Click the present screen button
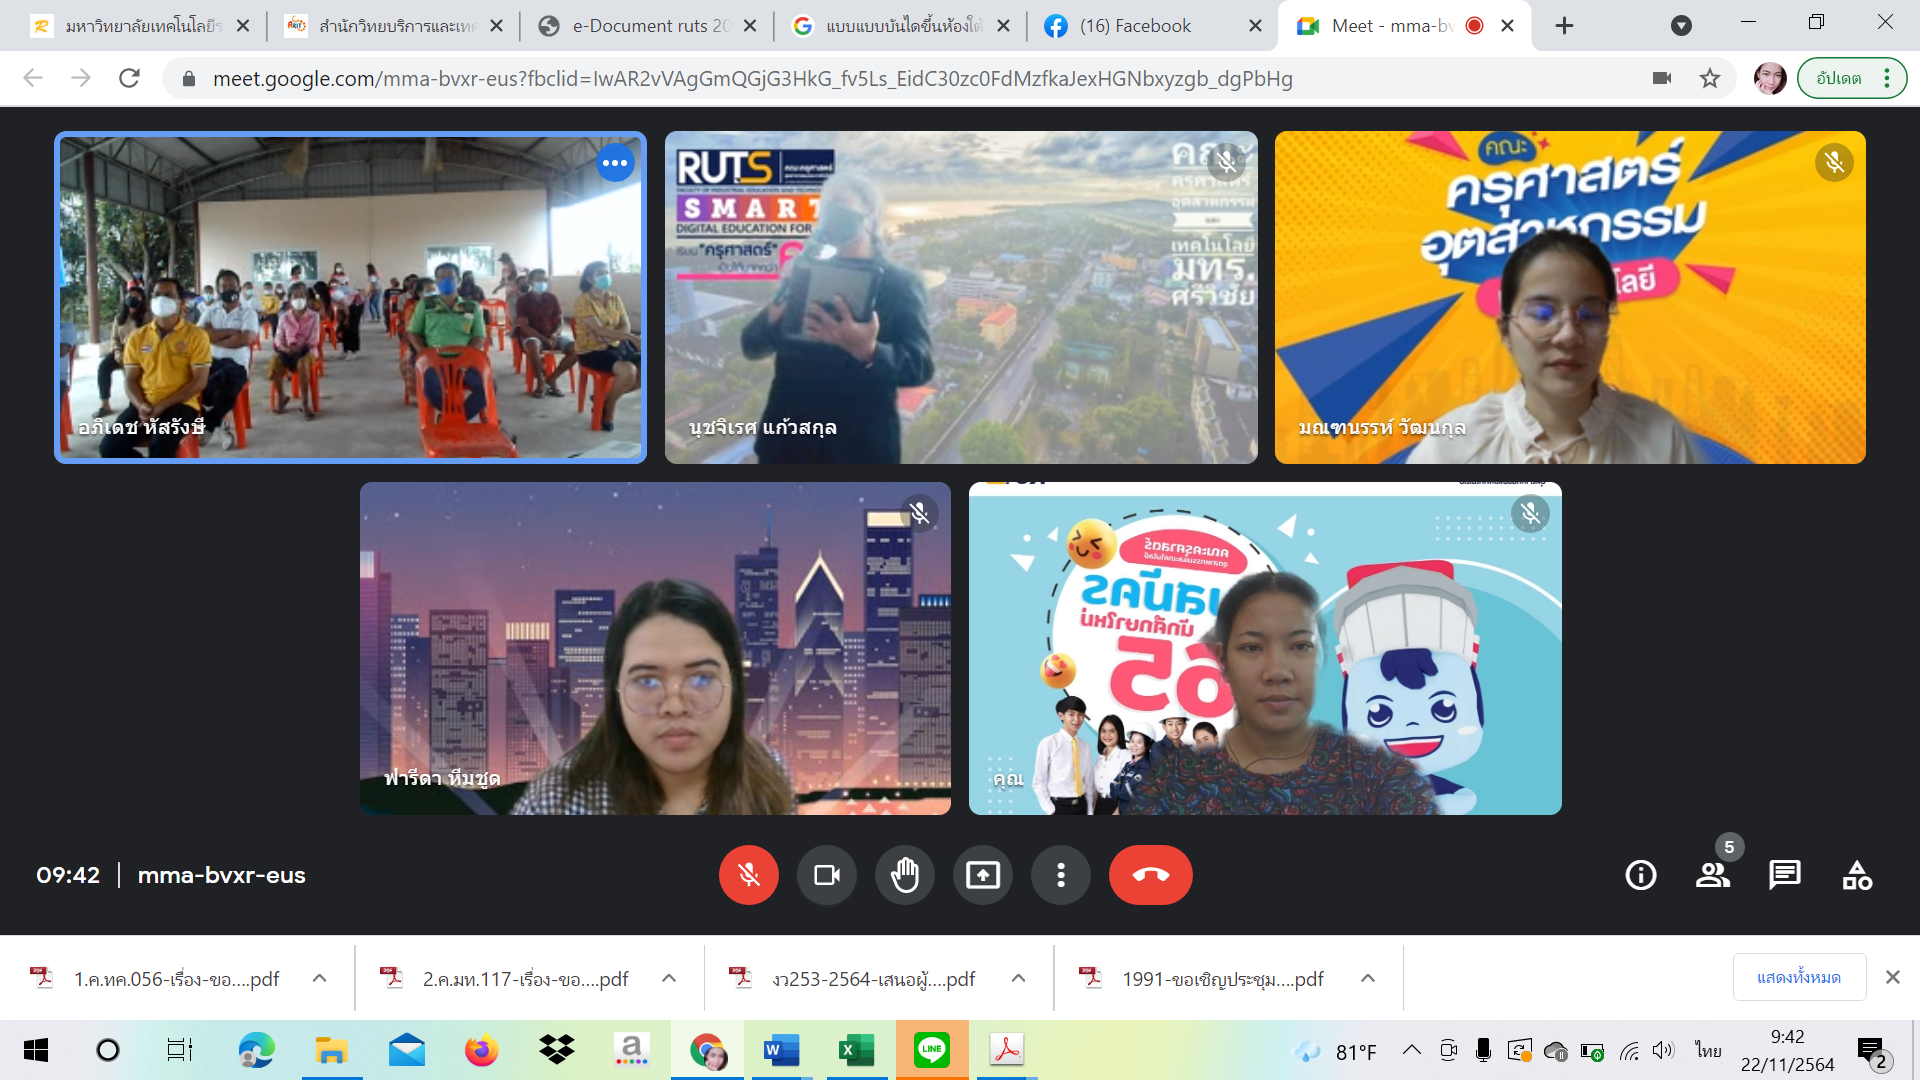 [982, 875]
